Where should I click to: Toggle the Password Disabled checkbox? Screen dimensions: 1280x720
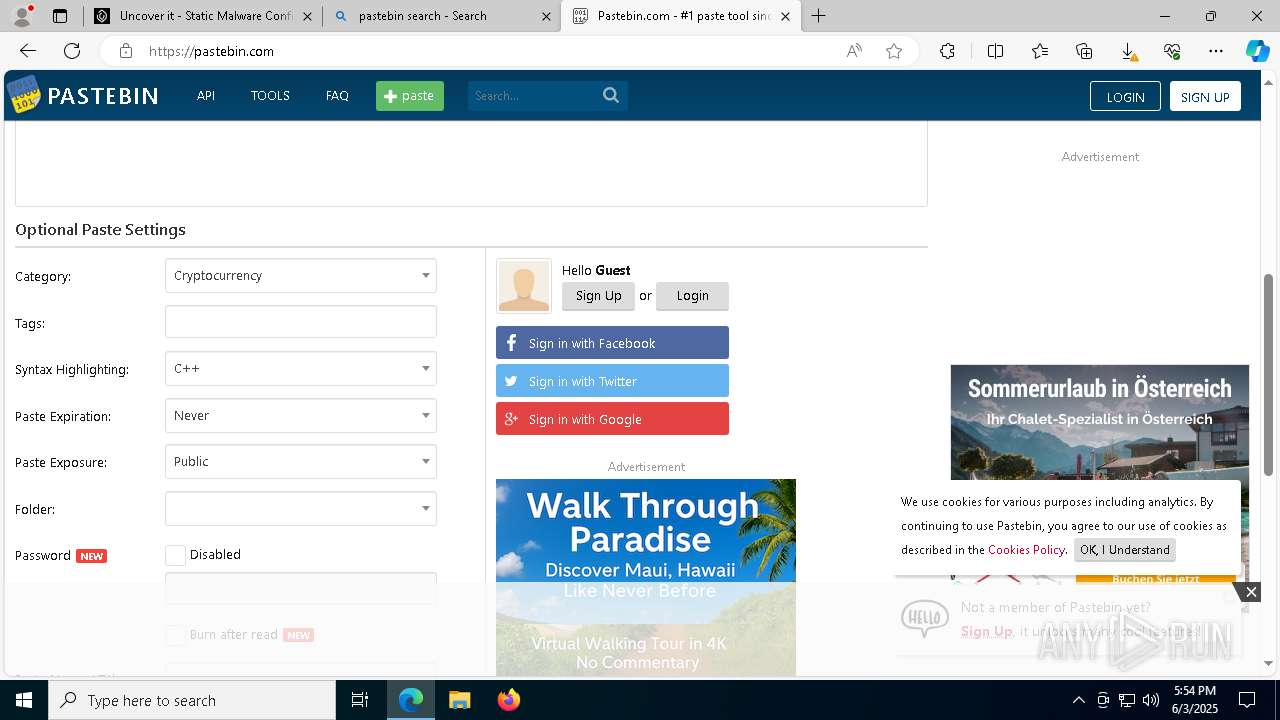tap(175, 555)
